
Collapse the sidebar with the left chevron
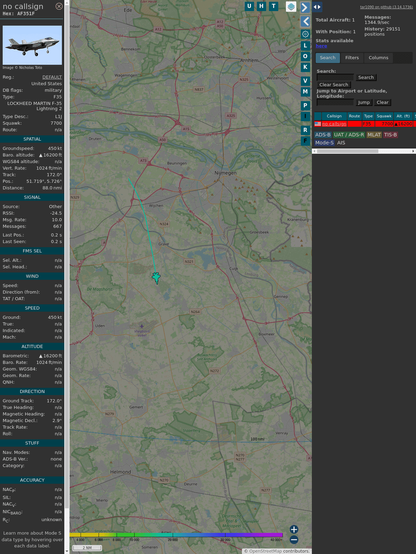pos(305,22)
